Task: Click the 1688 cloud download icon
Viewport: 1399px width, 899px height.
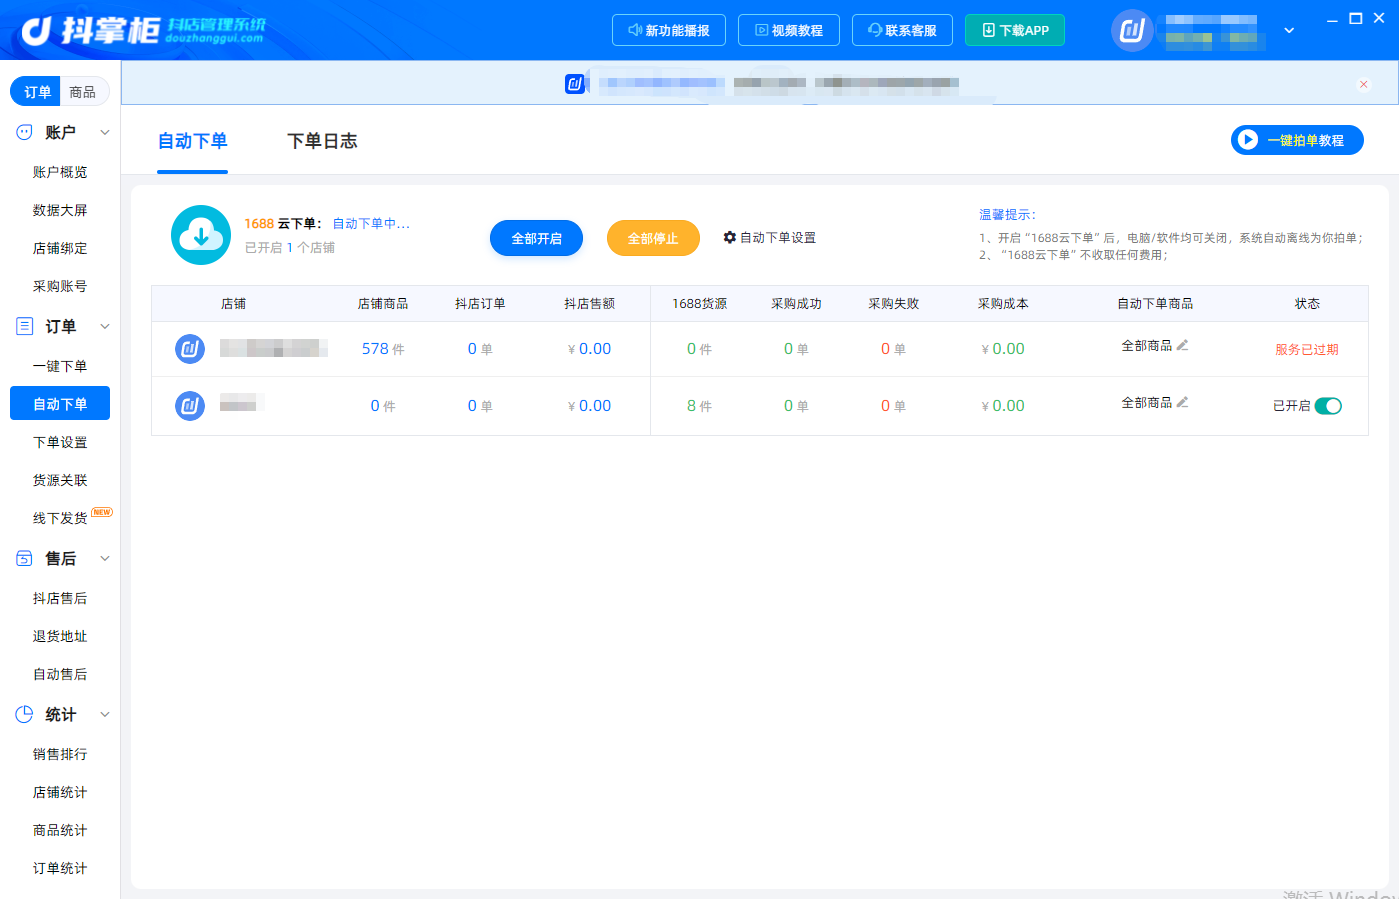Action: click(201, 235)
